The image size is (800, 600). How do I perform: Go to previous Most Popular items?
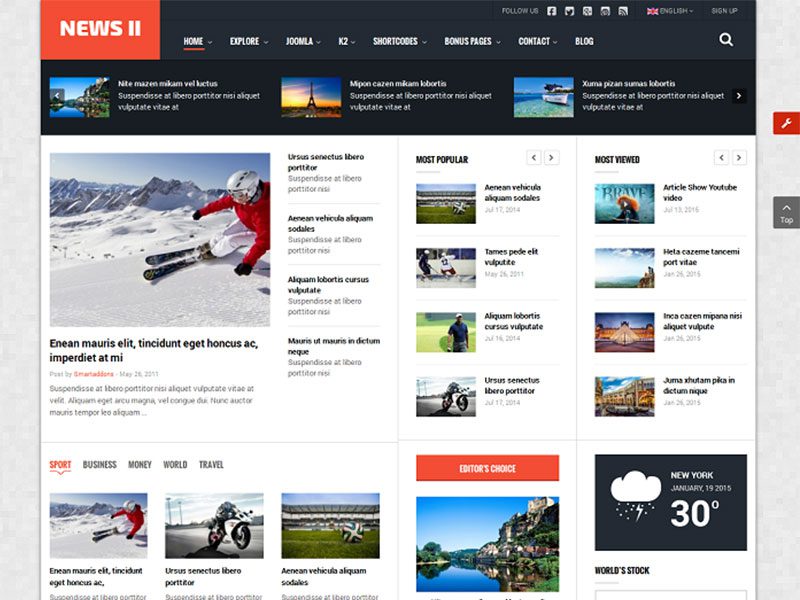[534, 158]
